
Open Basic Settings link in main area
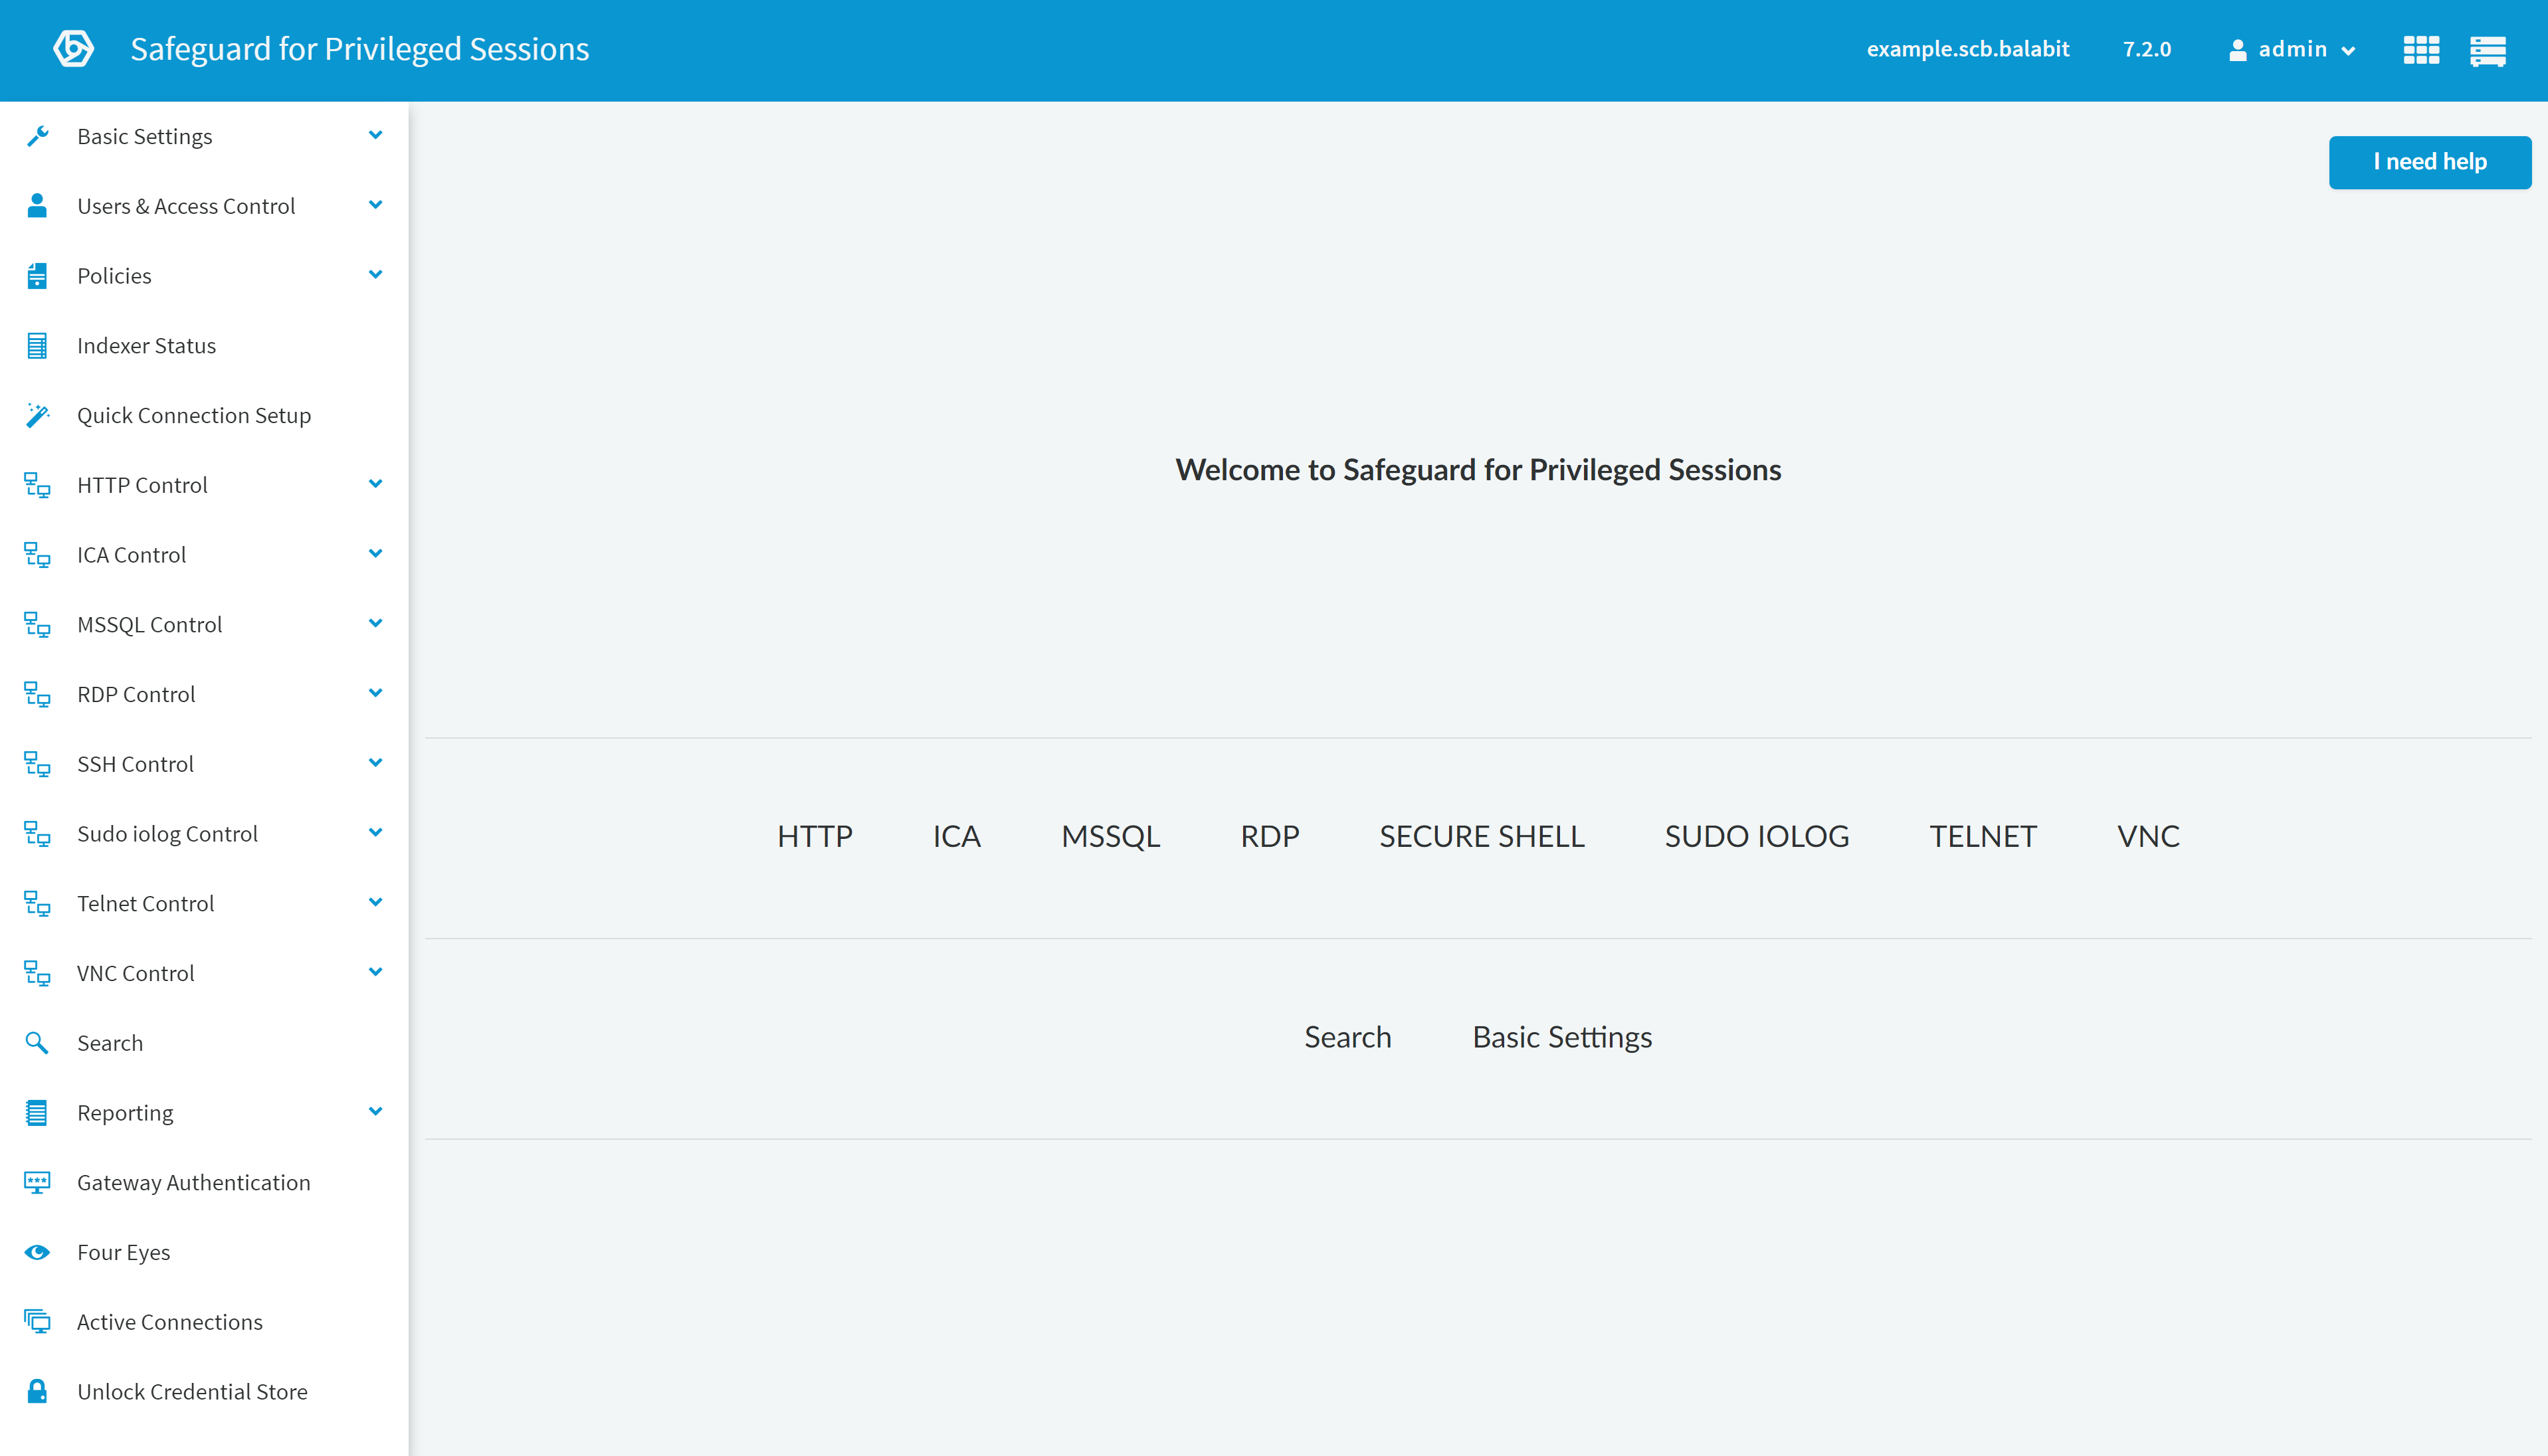click(x=1562, y=1038)
